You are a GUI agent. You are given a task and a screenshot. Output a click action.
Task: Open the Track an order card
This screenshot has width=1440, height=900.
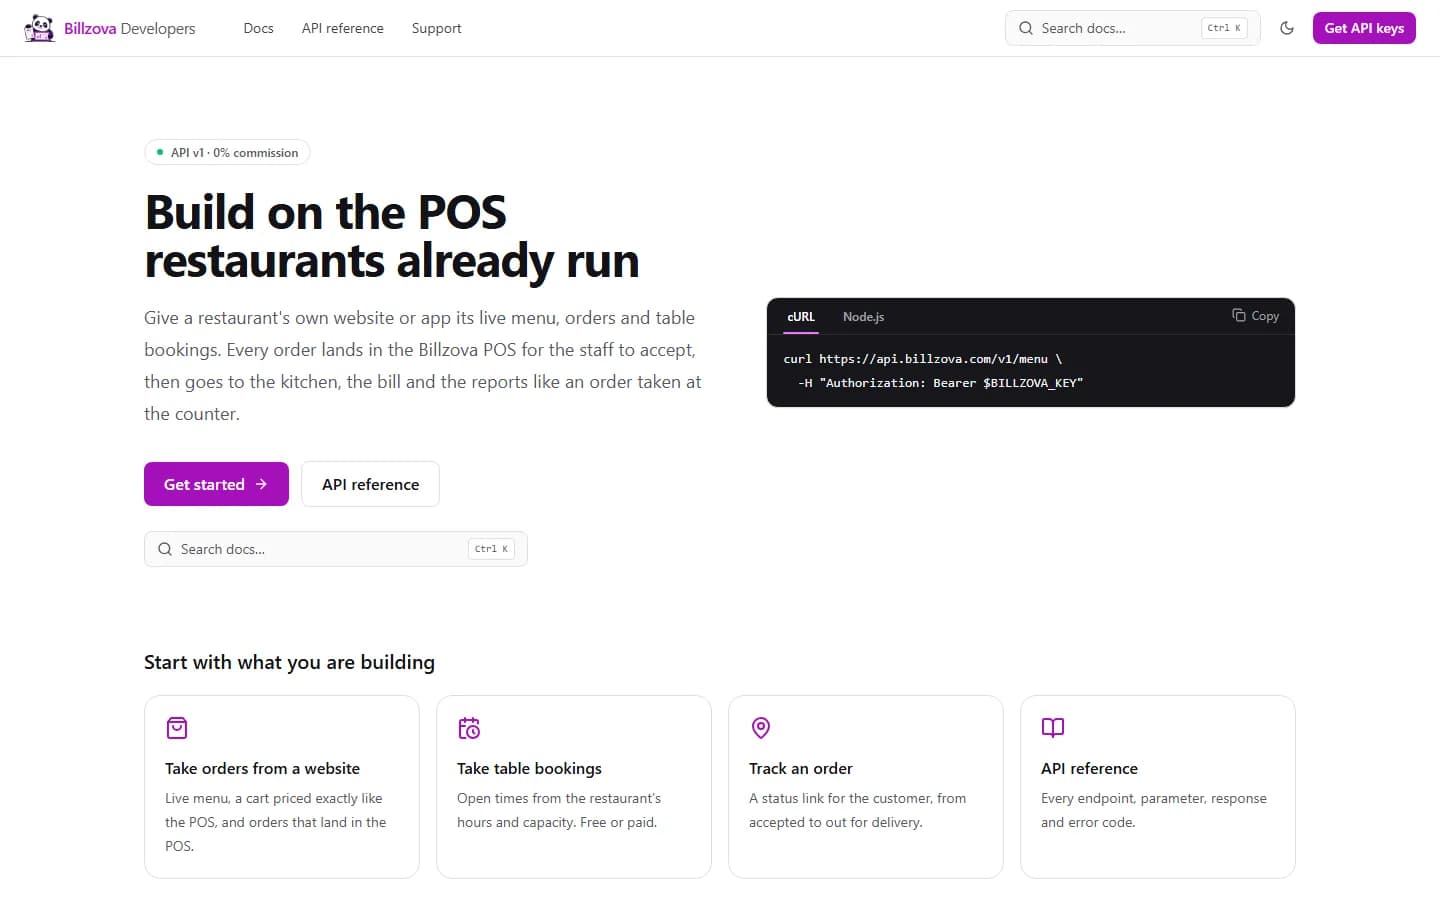coord(866,787)
